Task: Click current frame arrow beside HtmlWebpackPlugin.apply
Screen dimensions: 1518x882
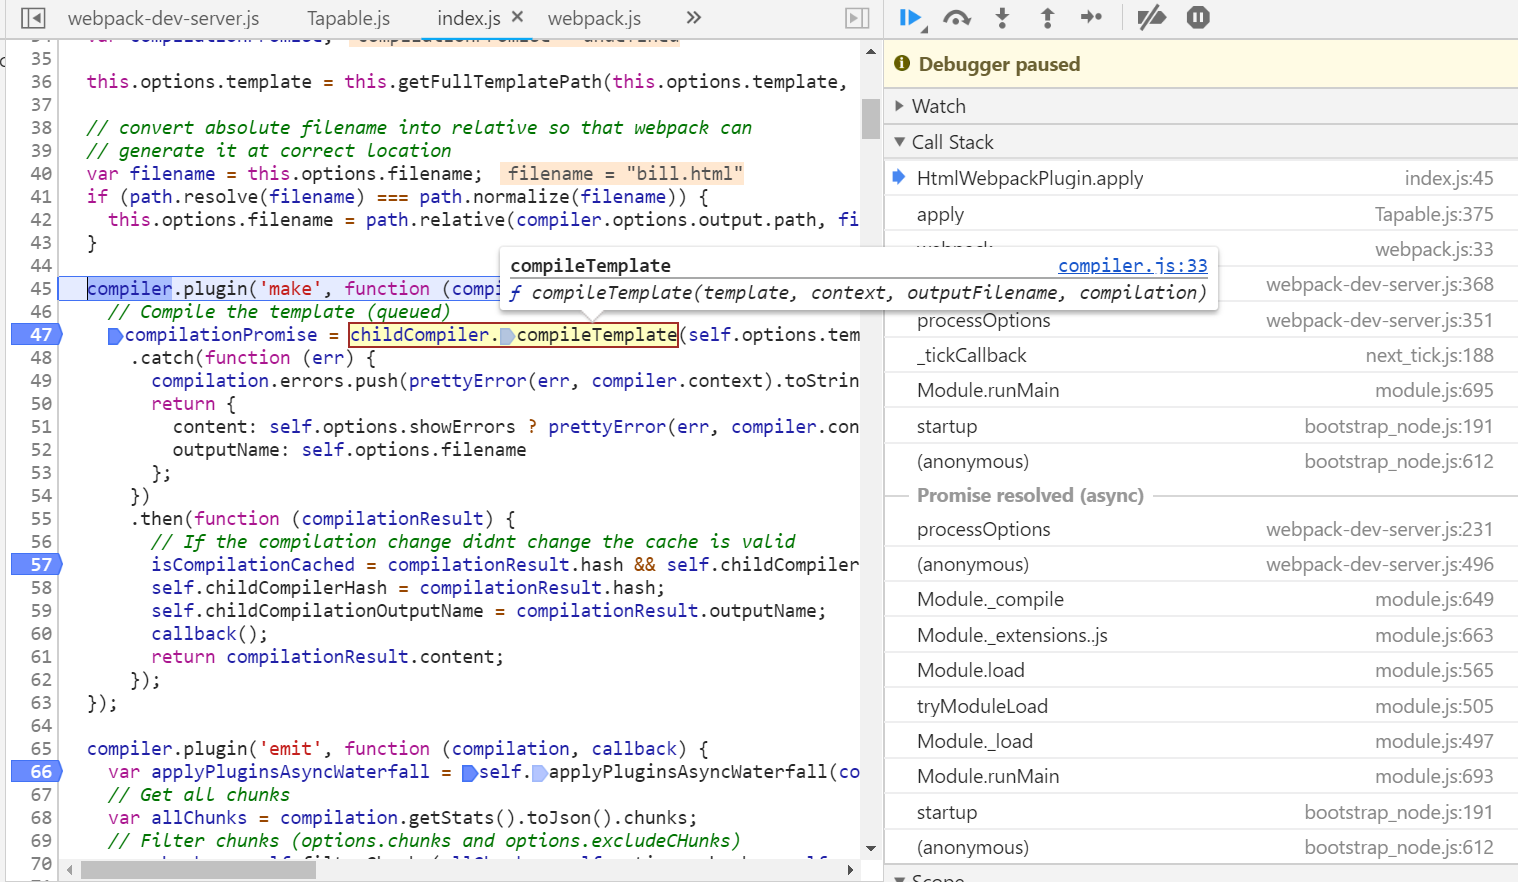Action: (x=899, y=177)
